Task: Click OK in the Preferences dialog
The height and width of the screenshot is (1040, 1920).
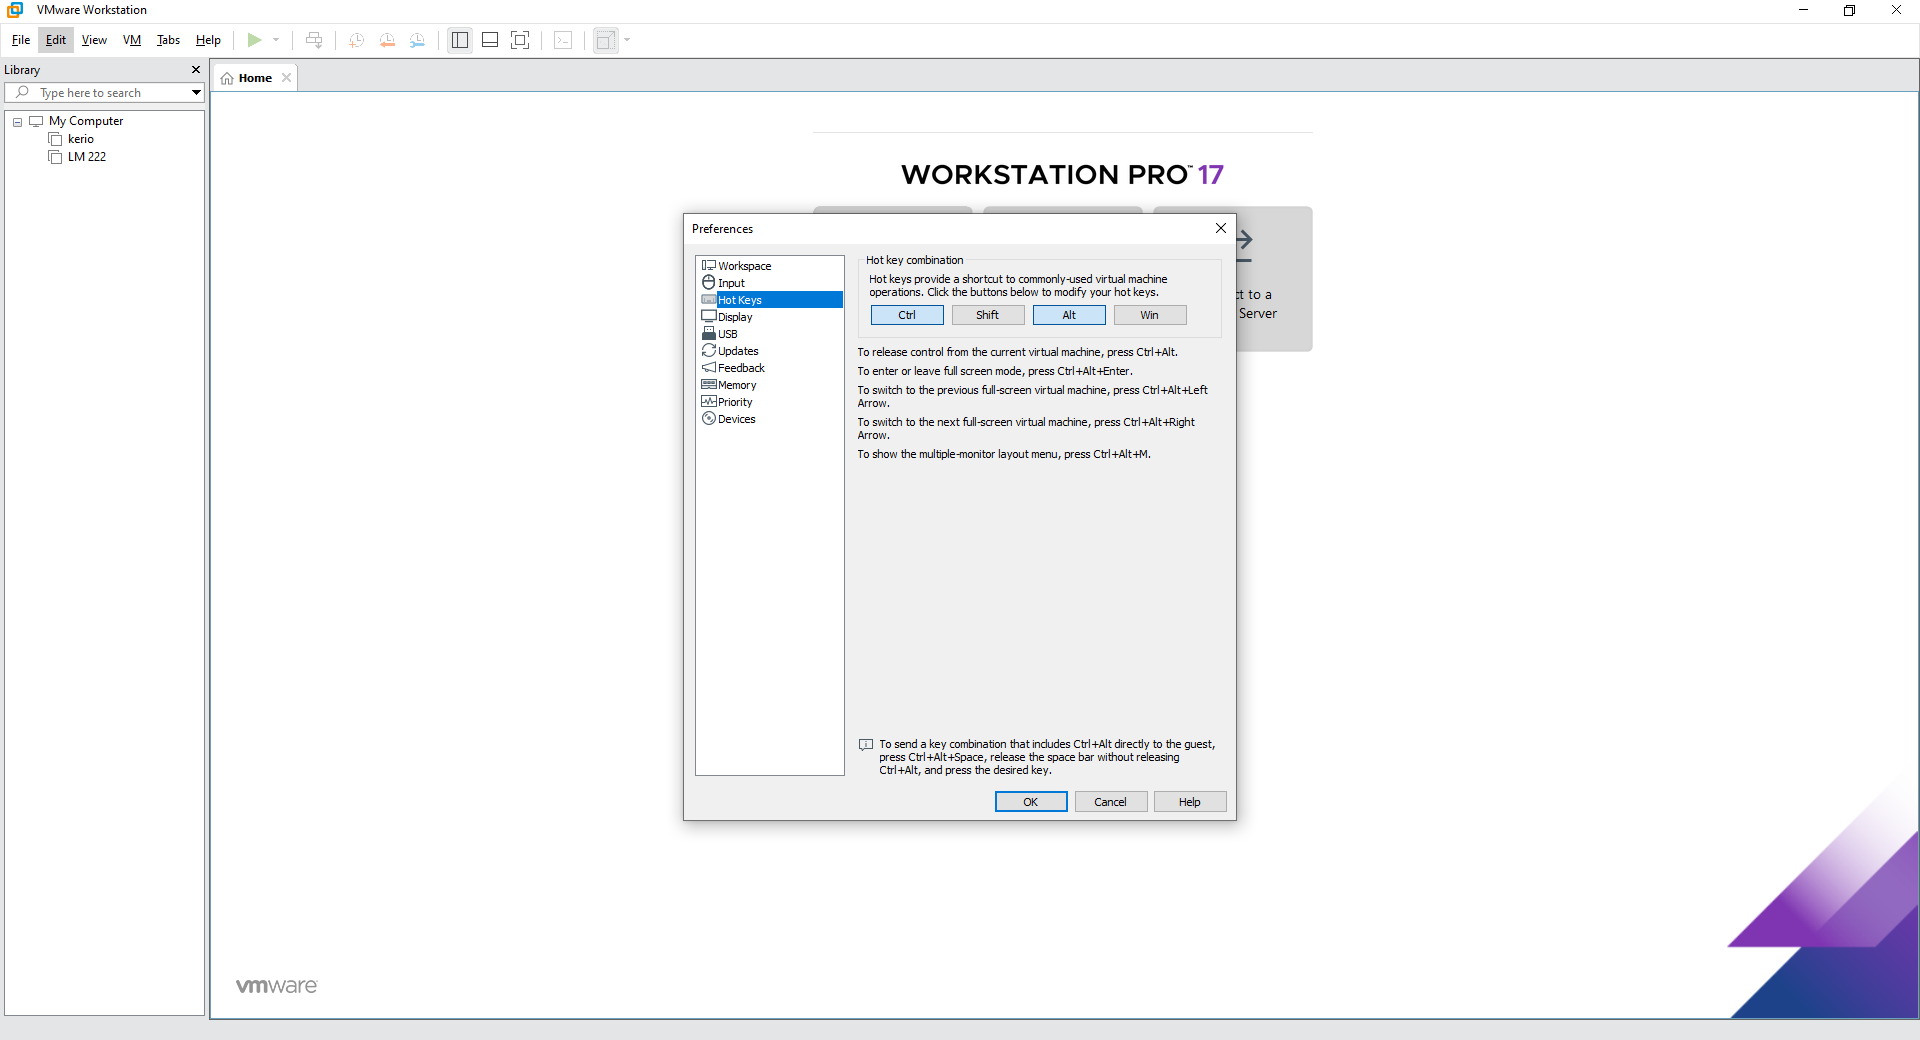Action: 1031,802
